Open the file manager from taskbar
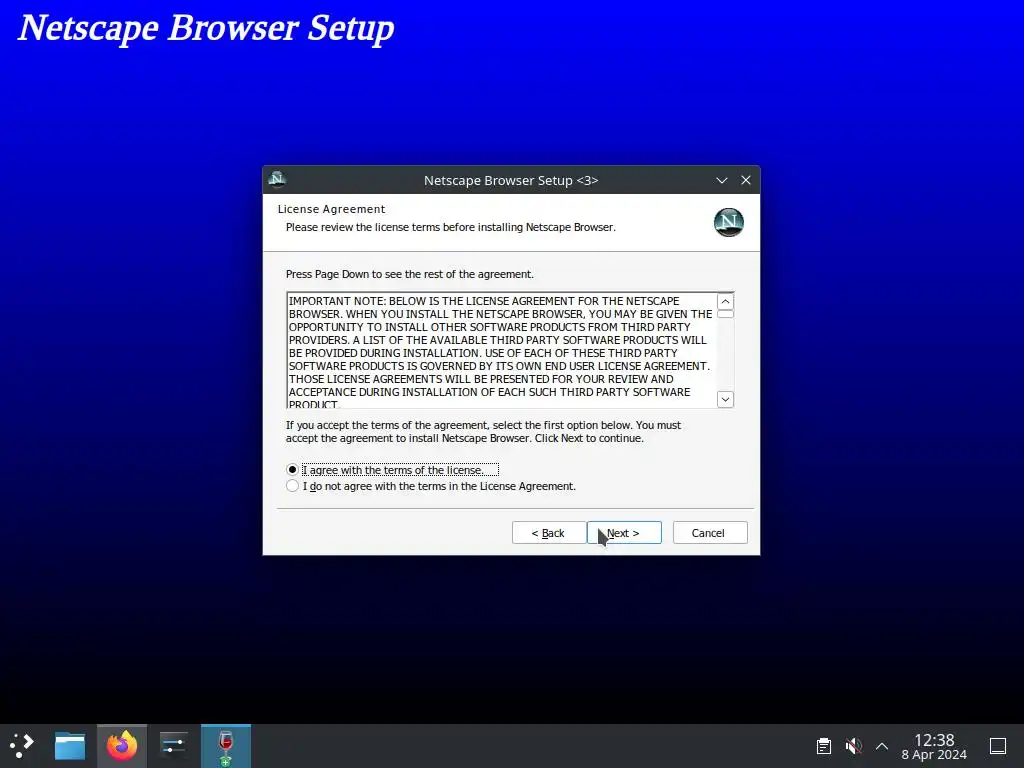Image resolution: width=1024 pixels, height=768 pixels. [70, 746]
